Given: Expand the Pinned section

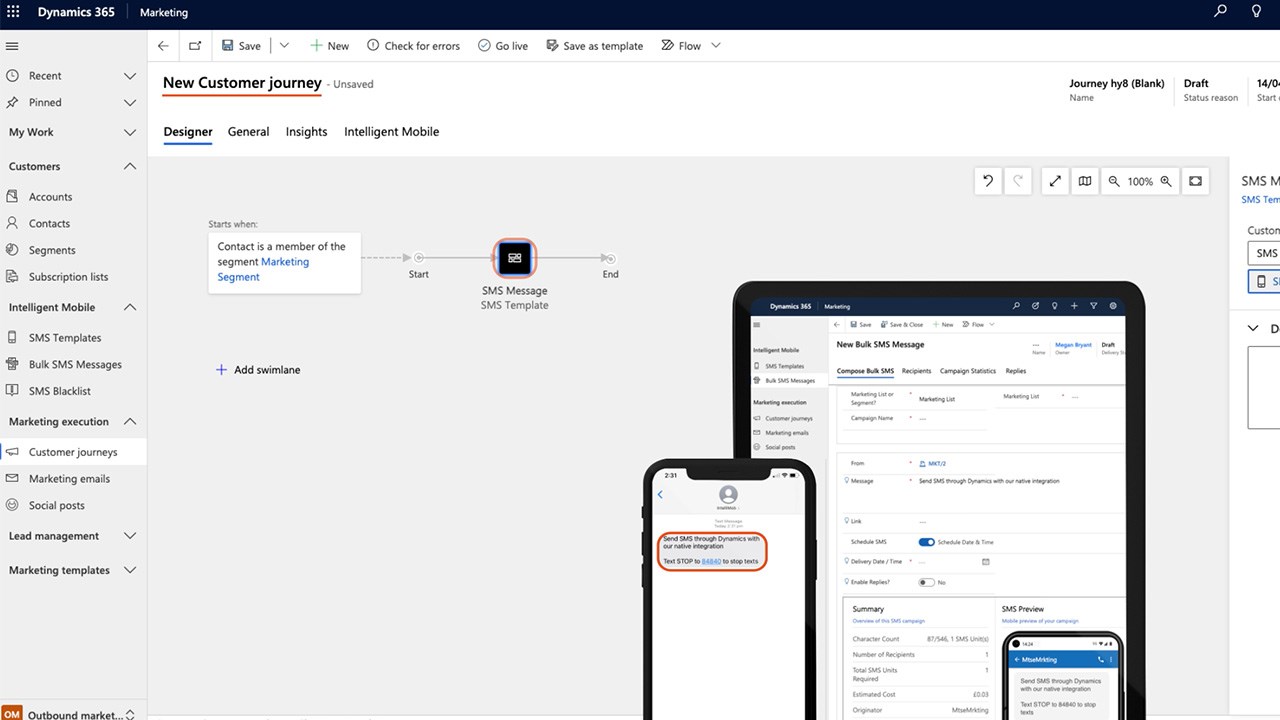Looking at the screenshot, I should [129, 103].
